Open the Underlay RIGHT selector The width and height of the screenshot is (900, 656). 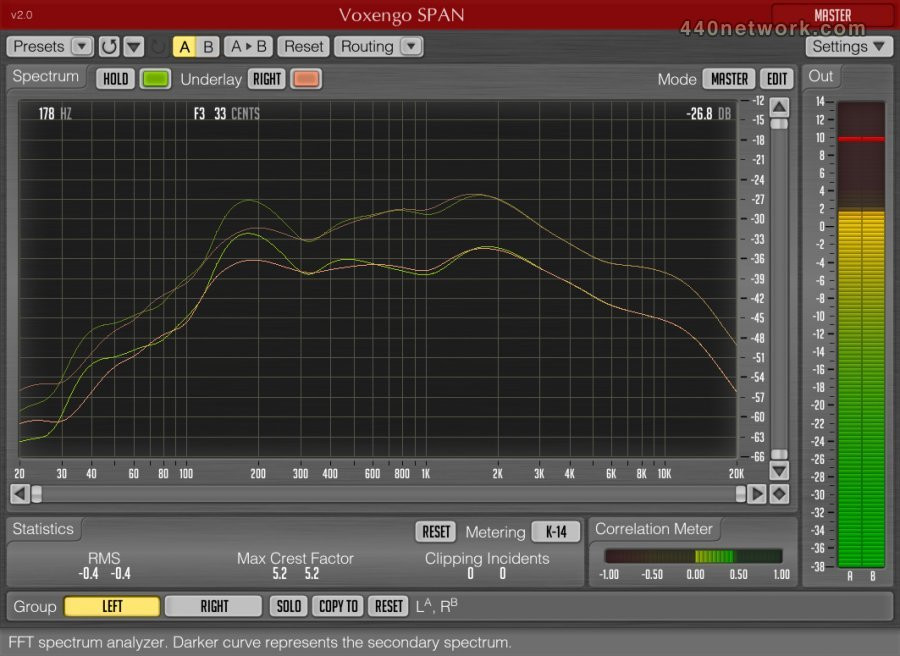point(267,79)
